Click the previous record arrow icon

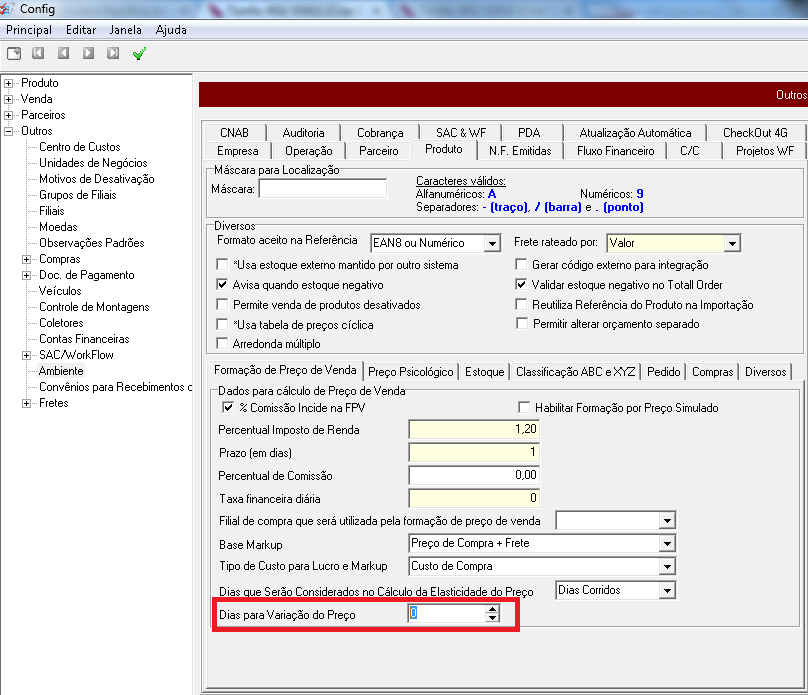coord(63,53)
